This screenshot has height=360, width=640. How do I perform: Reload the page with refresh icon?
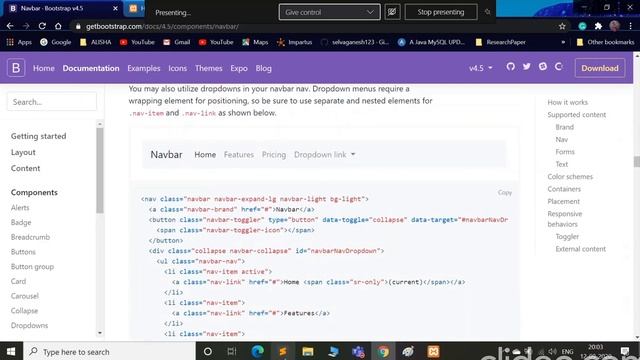coord(42,26)
